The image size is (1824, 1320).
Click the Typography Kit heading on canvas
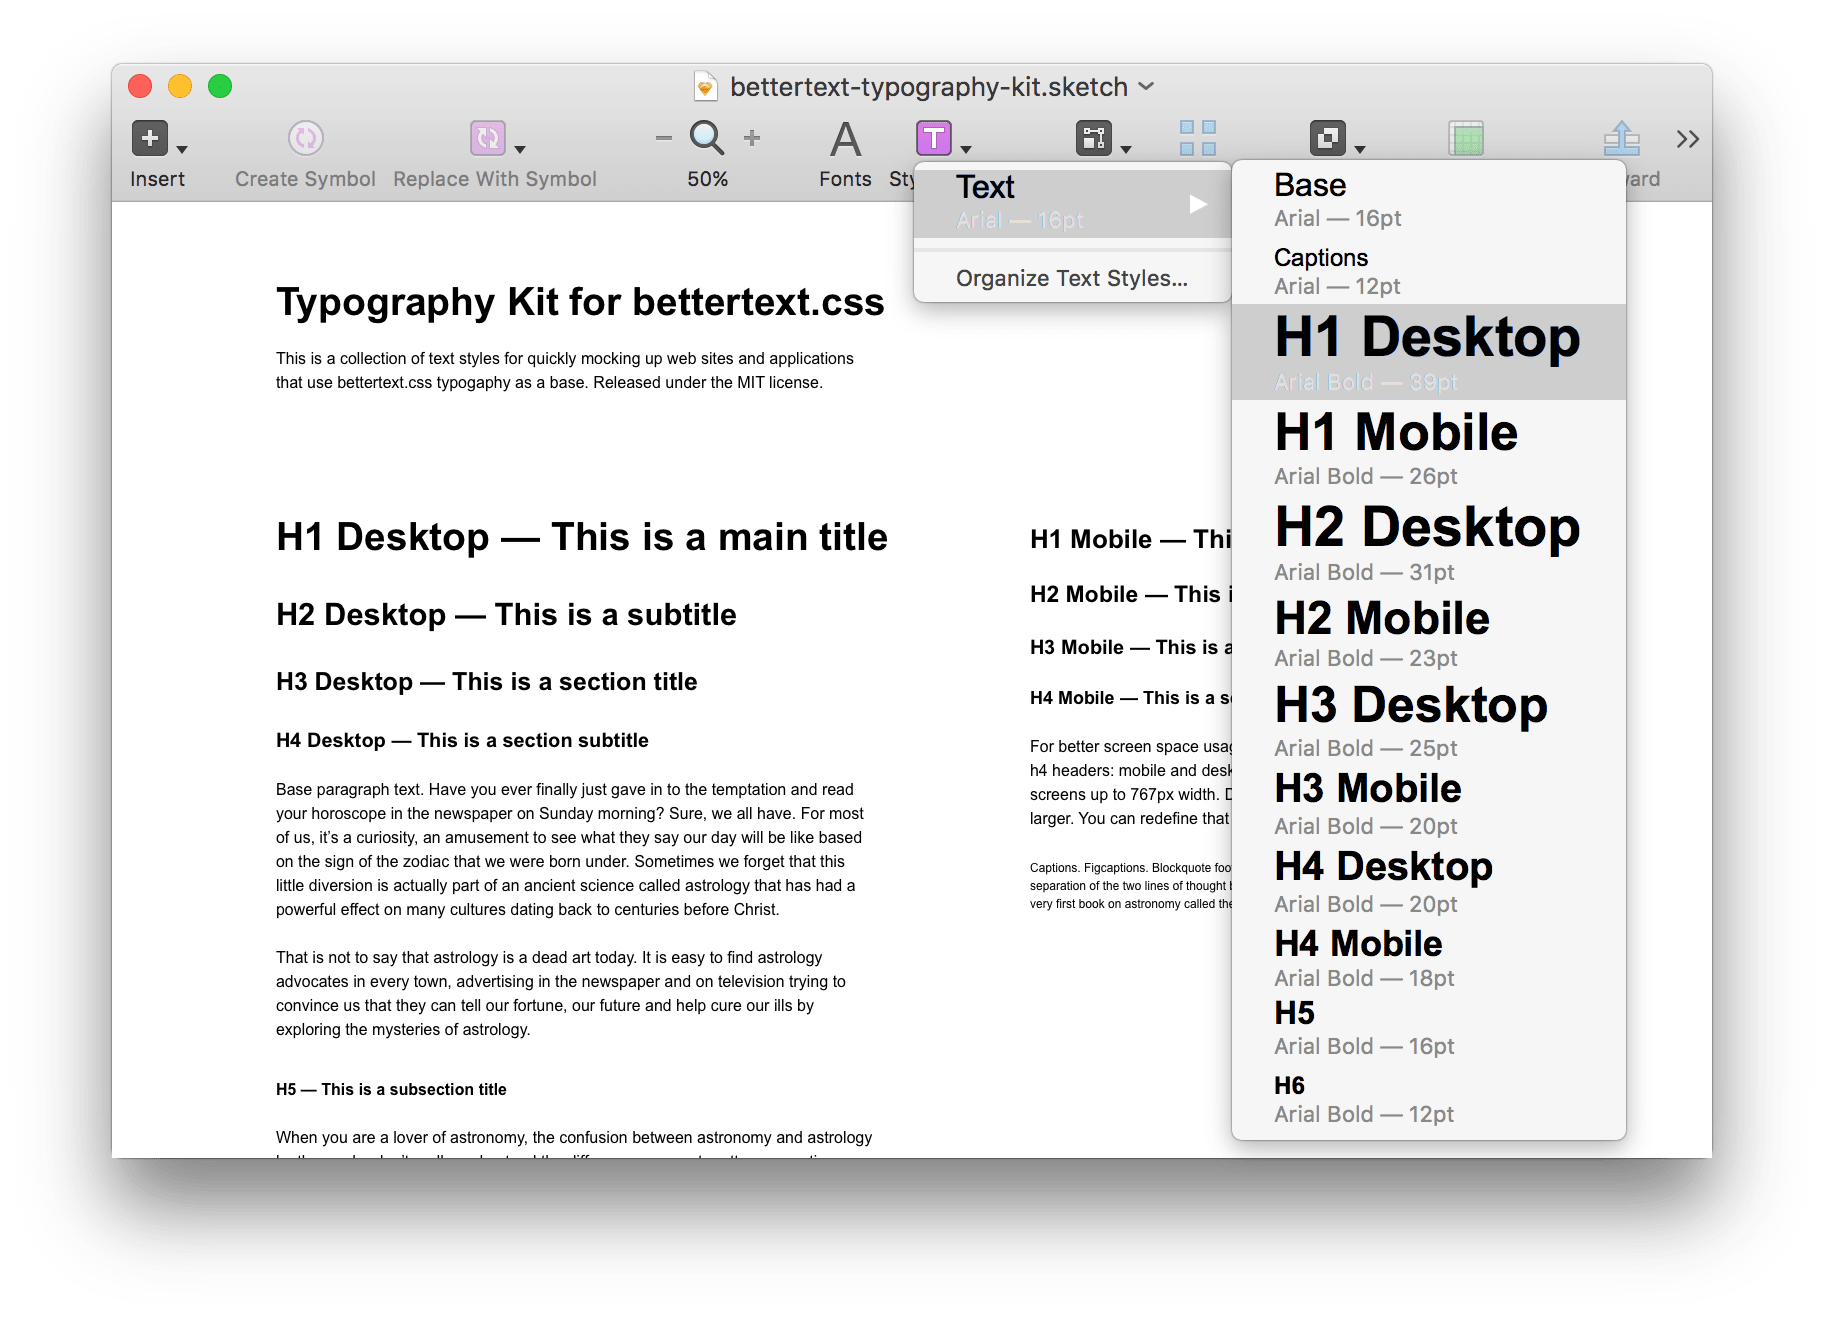(x=580, y=302)
